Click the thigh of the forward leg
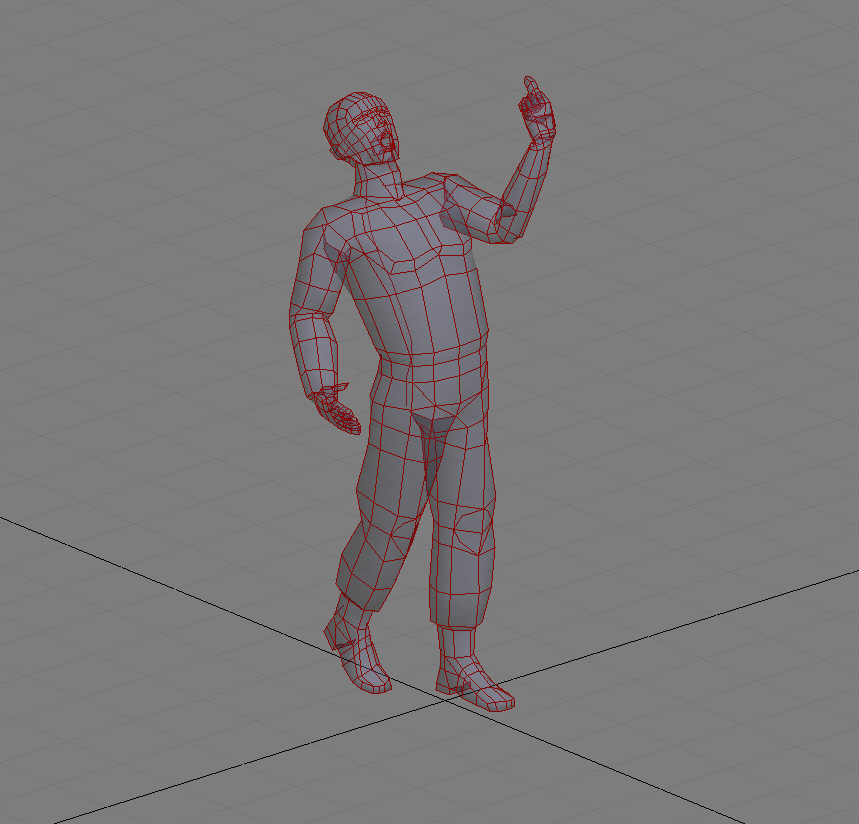Viewport: 859px width, 824px height. click(462, 460)
